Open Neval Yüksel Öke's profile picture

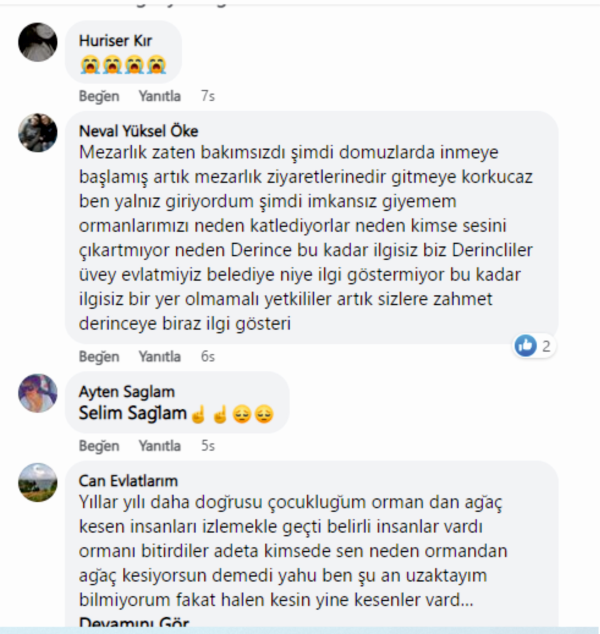click(38, 133)
